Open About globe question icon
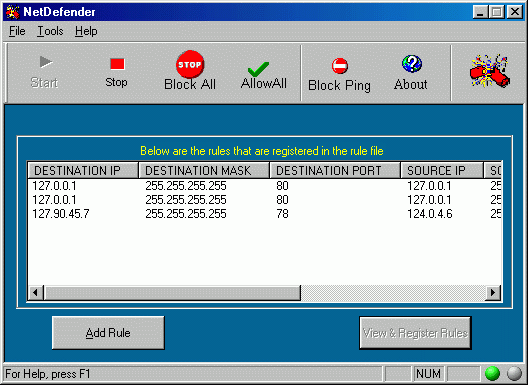 [x=412, y=64]
